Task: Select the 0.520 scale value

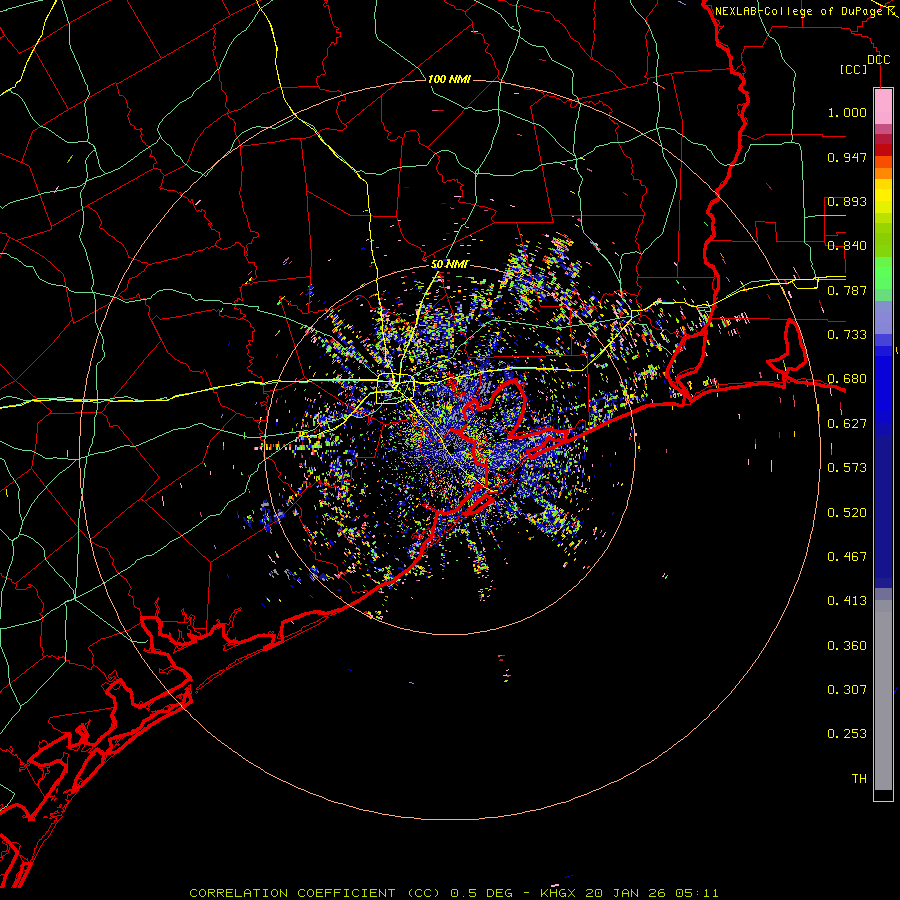Action: tap(847, 513)
